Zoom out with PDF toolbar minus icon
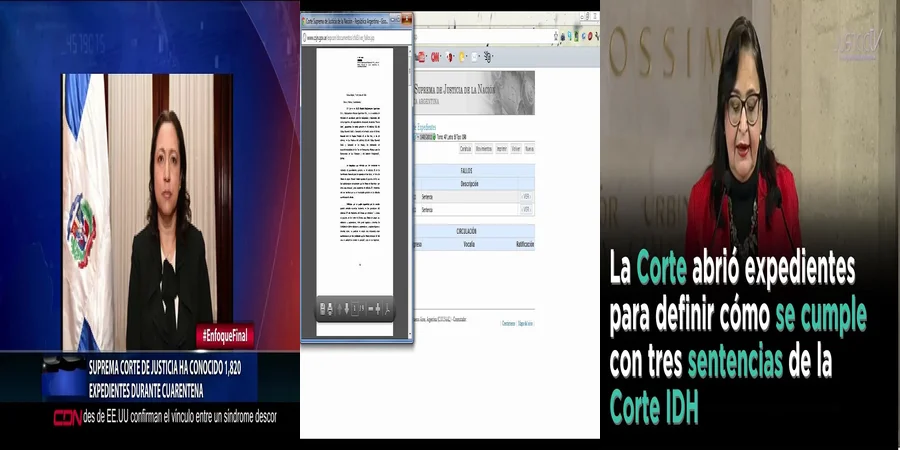This screenshot has height=450, width=900. [371, 309]
